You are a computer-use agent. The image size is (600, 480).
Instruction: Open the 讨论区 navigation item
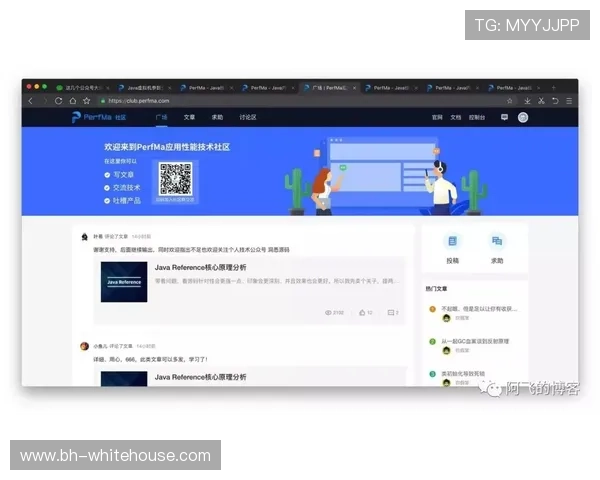click(248, 117)
